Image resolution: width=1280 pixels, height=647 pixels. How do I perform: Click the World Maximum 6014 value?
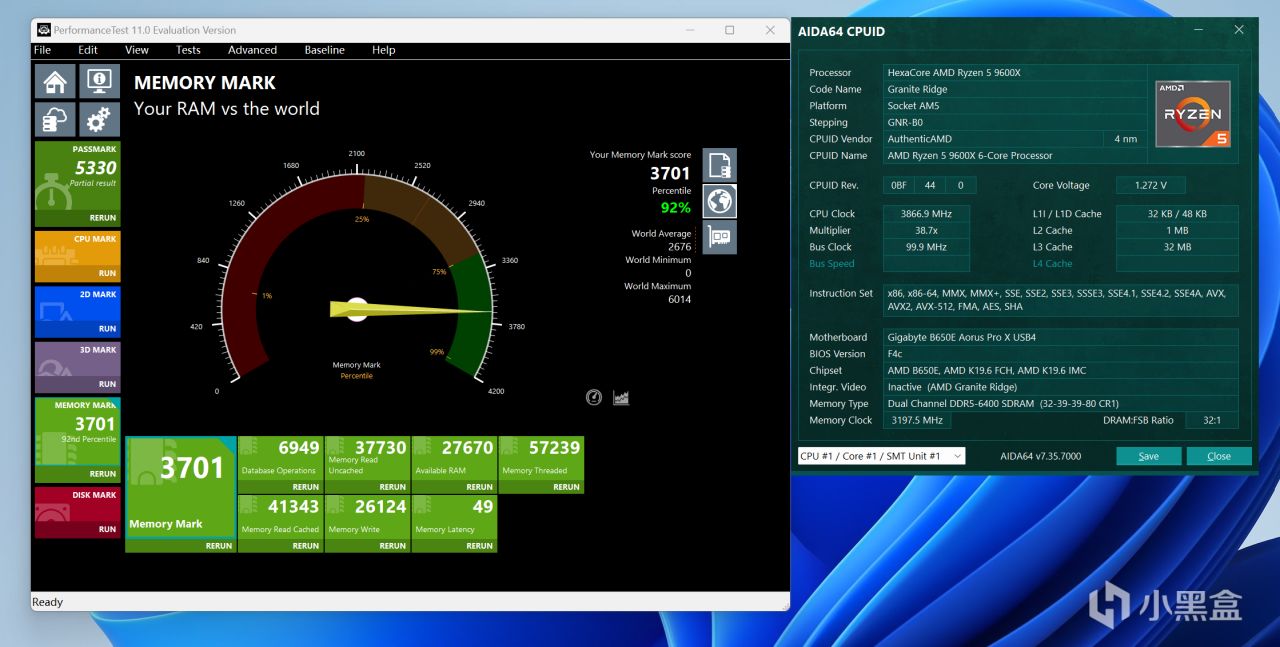click(679, 299)
